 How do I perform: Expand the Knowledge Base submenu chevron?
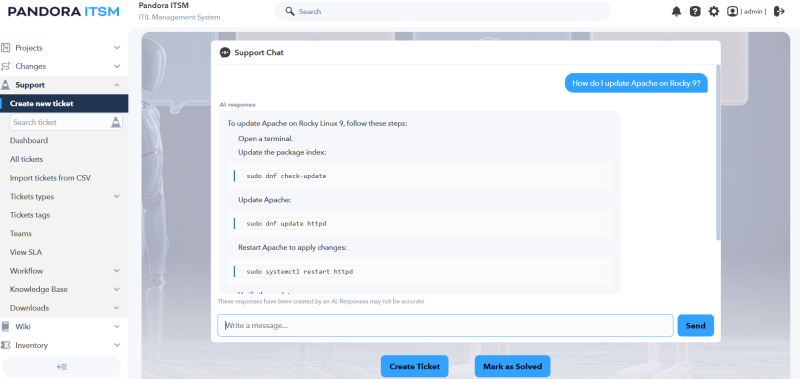tap(117, 289)
